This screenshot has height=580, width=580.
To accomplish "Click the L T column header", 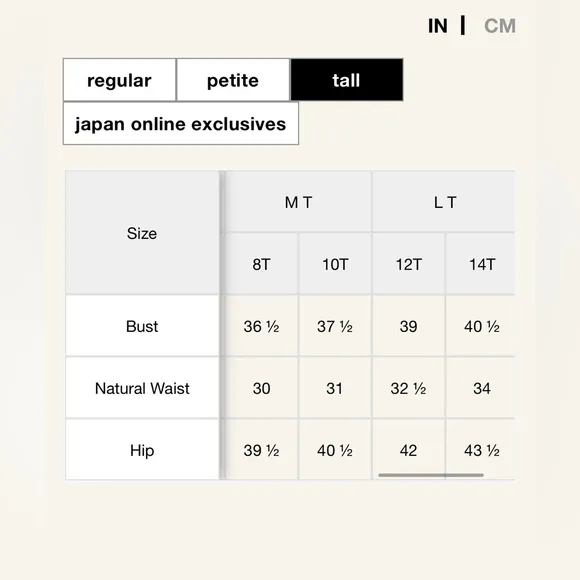I will click(444, 202).
